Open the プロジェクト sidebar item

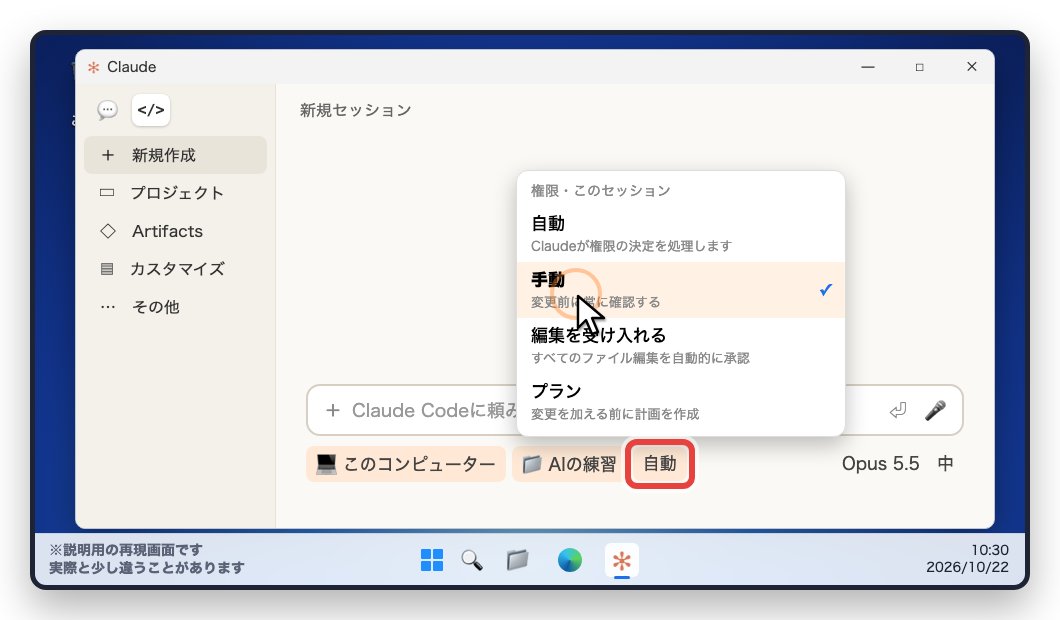(x=176, y=193)
